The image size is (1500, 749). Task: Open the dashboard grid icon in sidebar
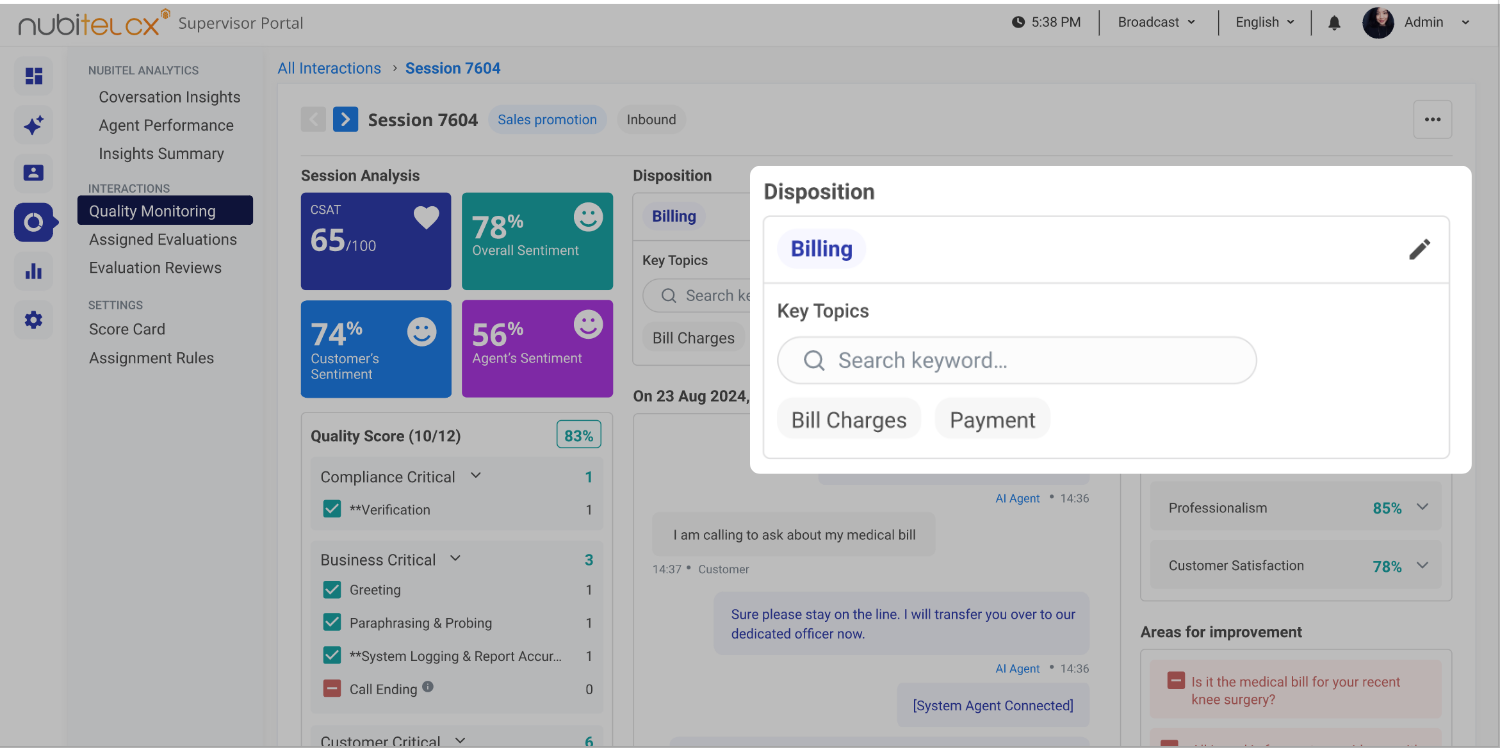click(34, 76)
